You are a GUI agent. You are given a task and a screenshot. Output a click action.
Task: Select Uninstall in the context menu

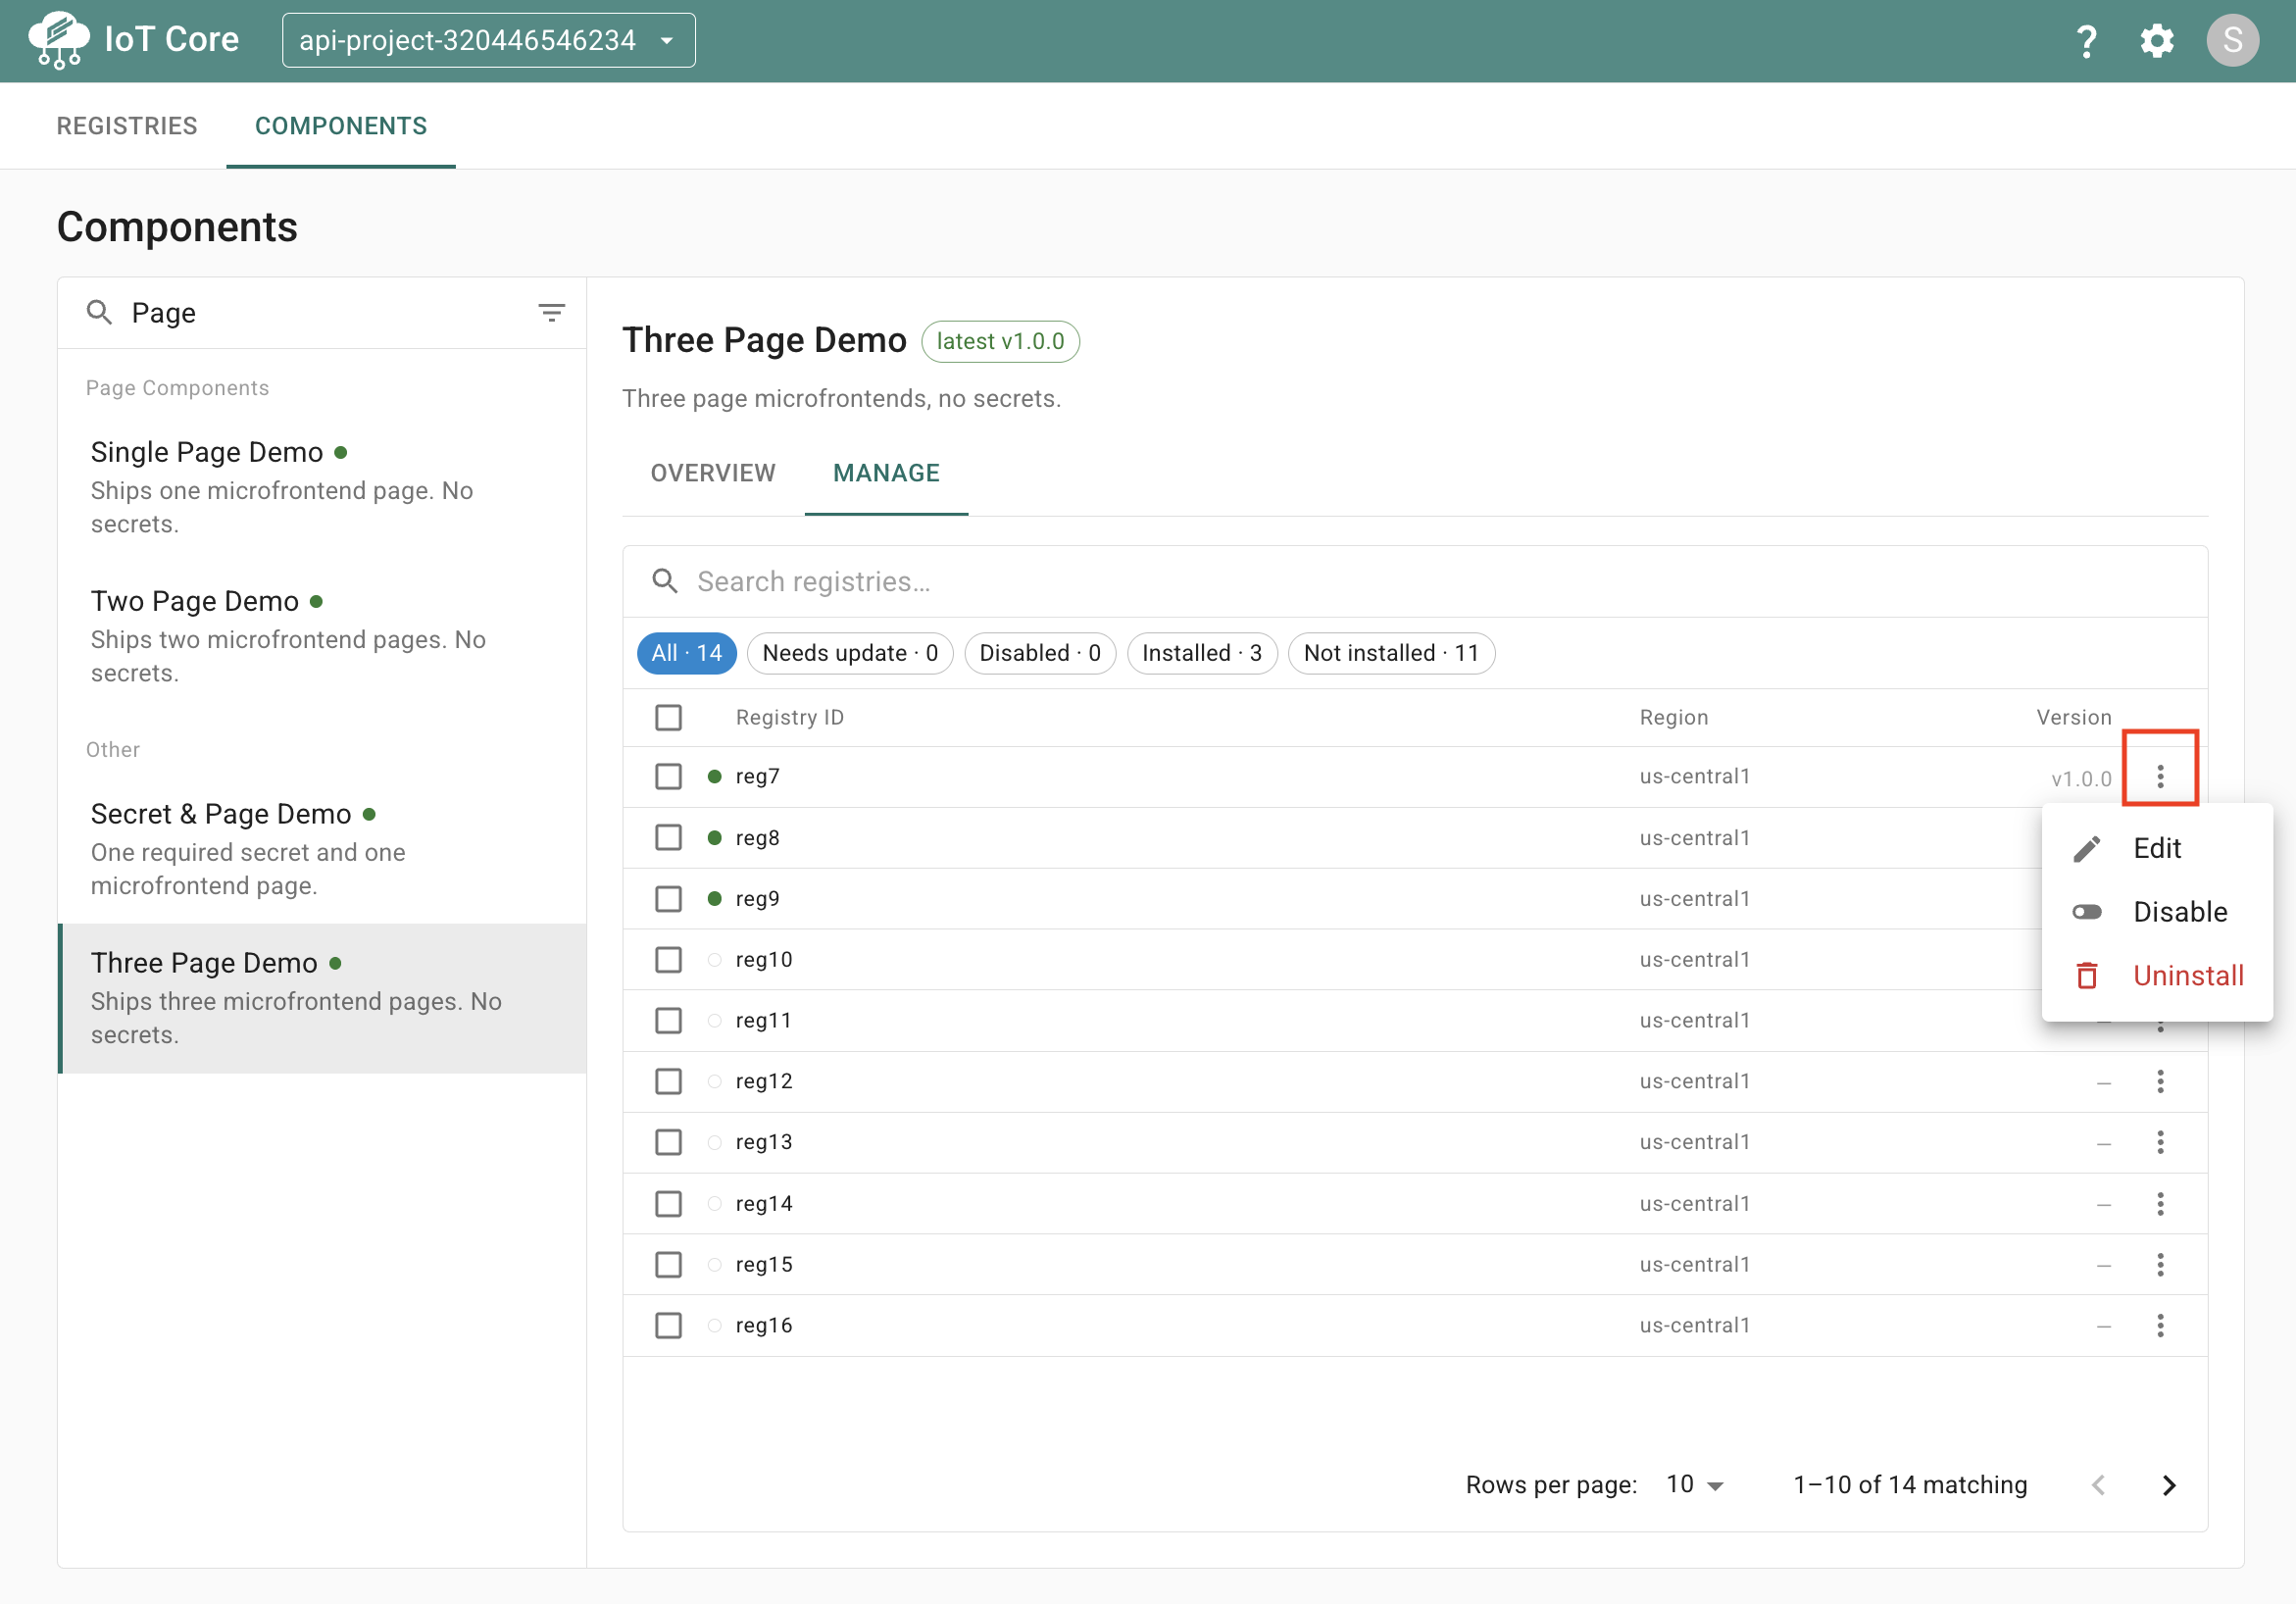(x=2157, y=976)
